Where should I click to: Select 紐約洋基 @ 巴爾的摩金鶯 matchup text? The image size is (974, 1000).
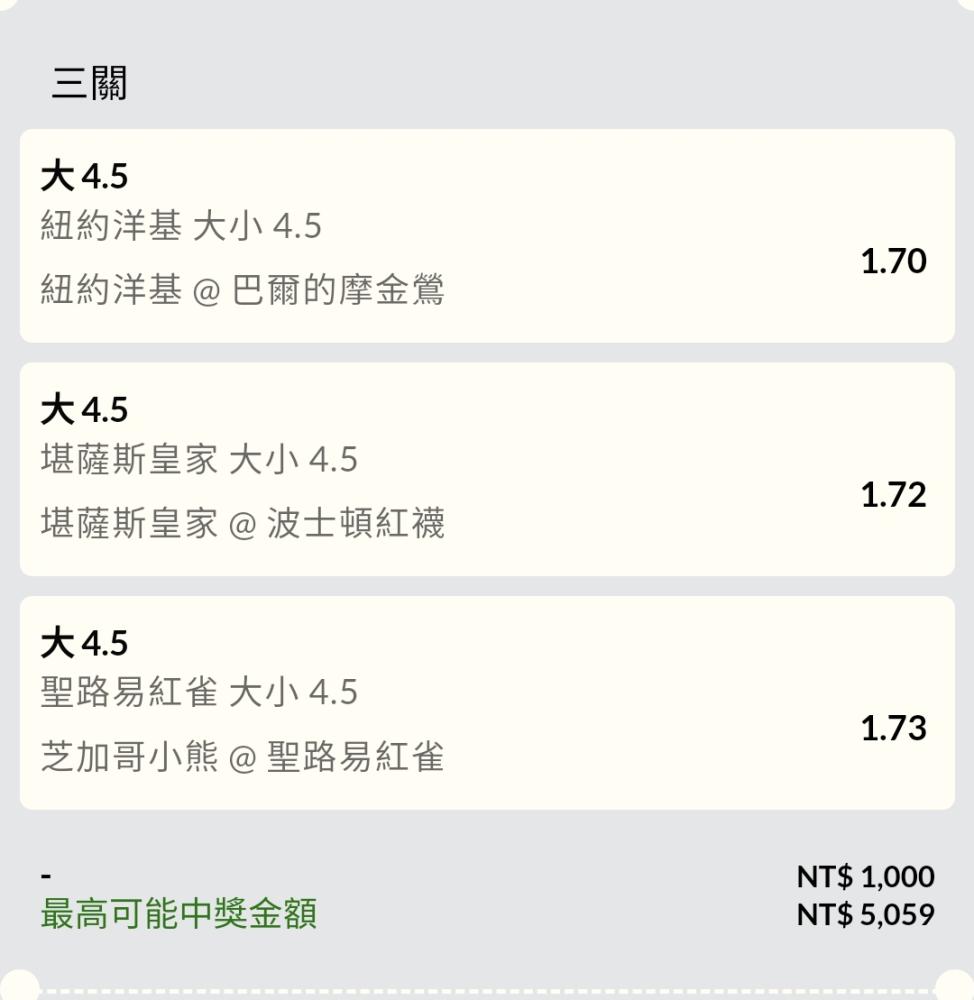click(x=242, y=290)
